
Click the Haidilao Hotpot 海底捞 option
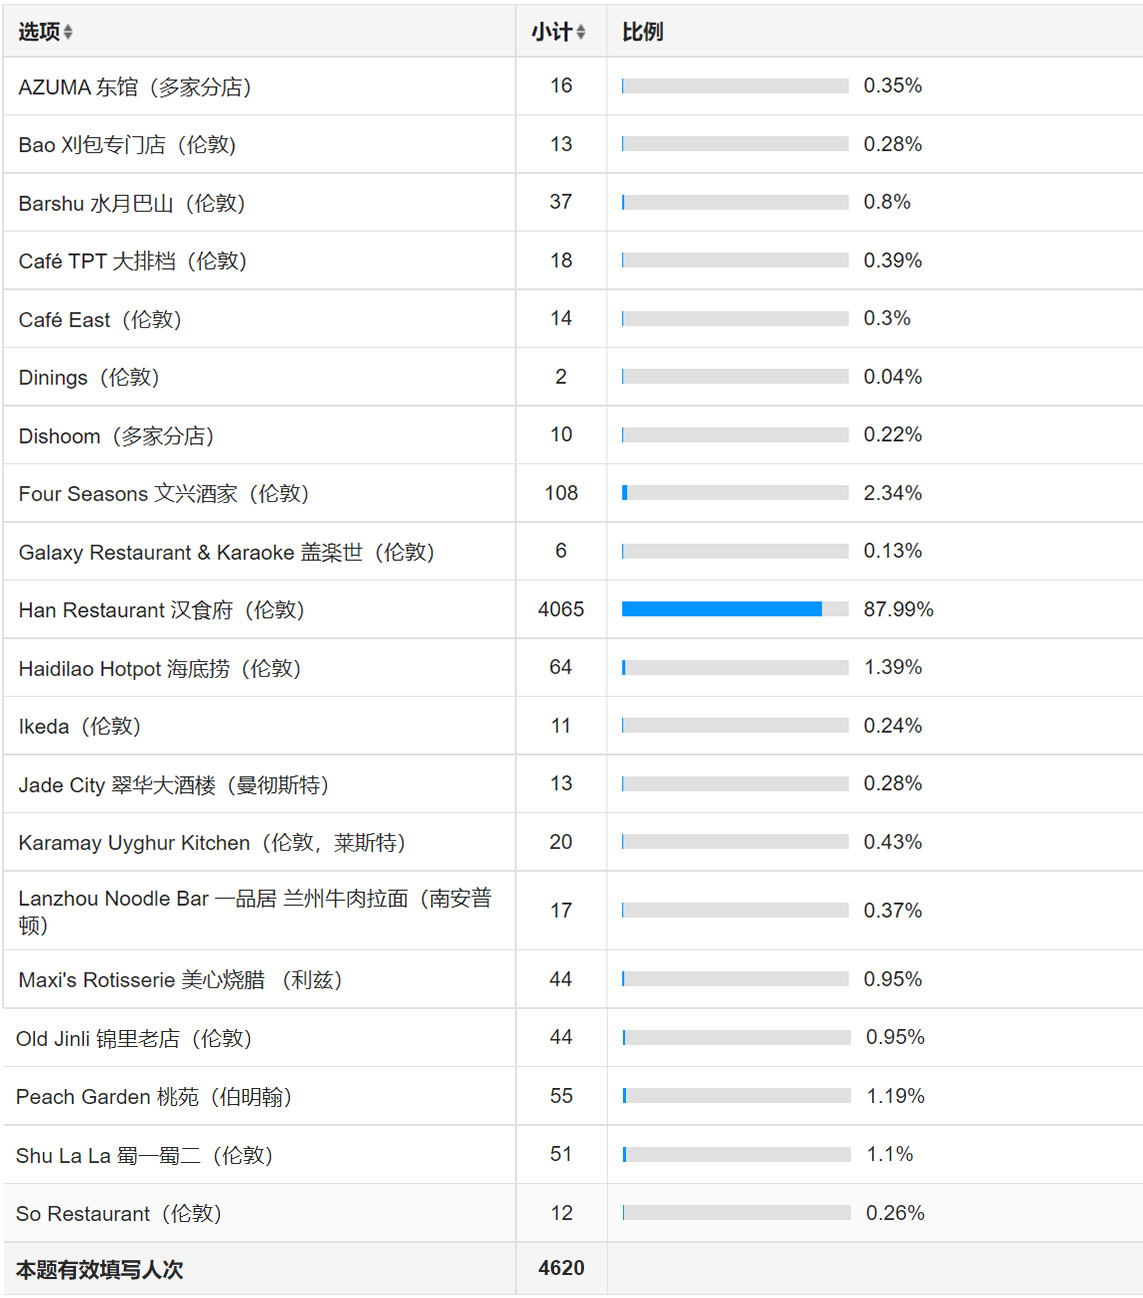point(160,668)
